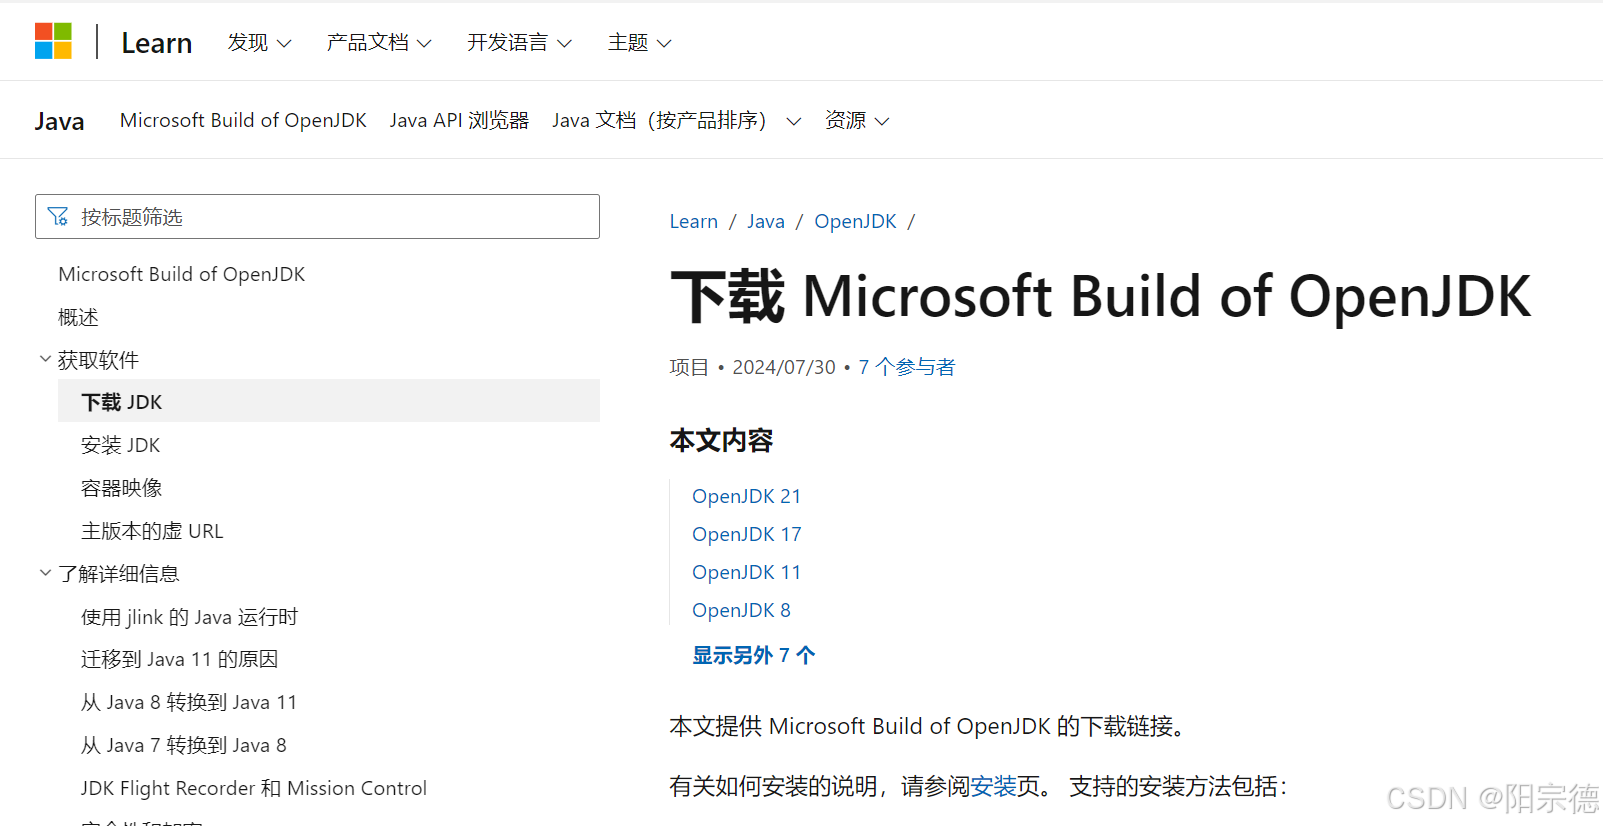This screenshot has width=1603, height=826.
Task: Open 主版本的虚 URL sidebar item
Action: pos(152,531)
